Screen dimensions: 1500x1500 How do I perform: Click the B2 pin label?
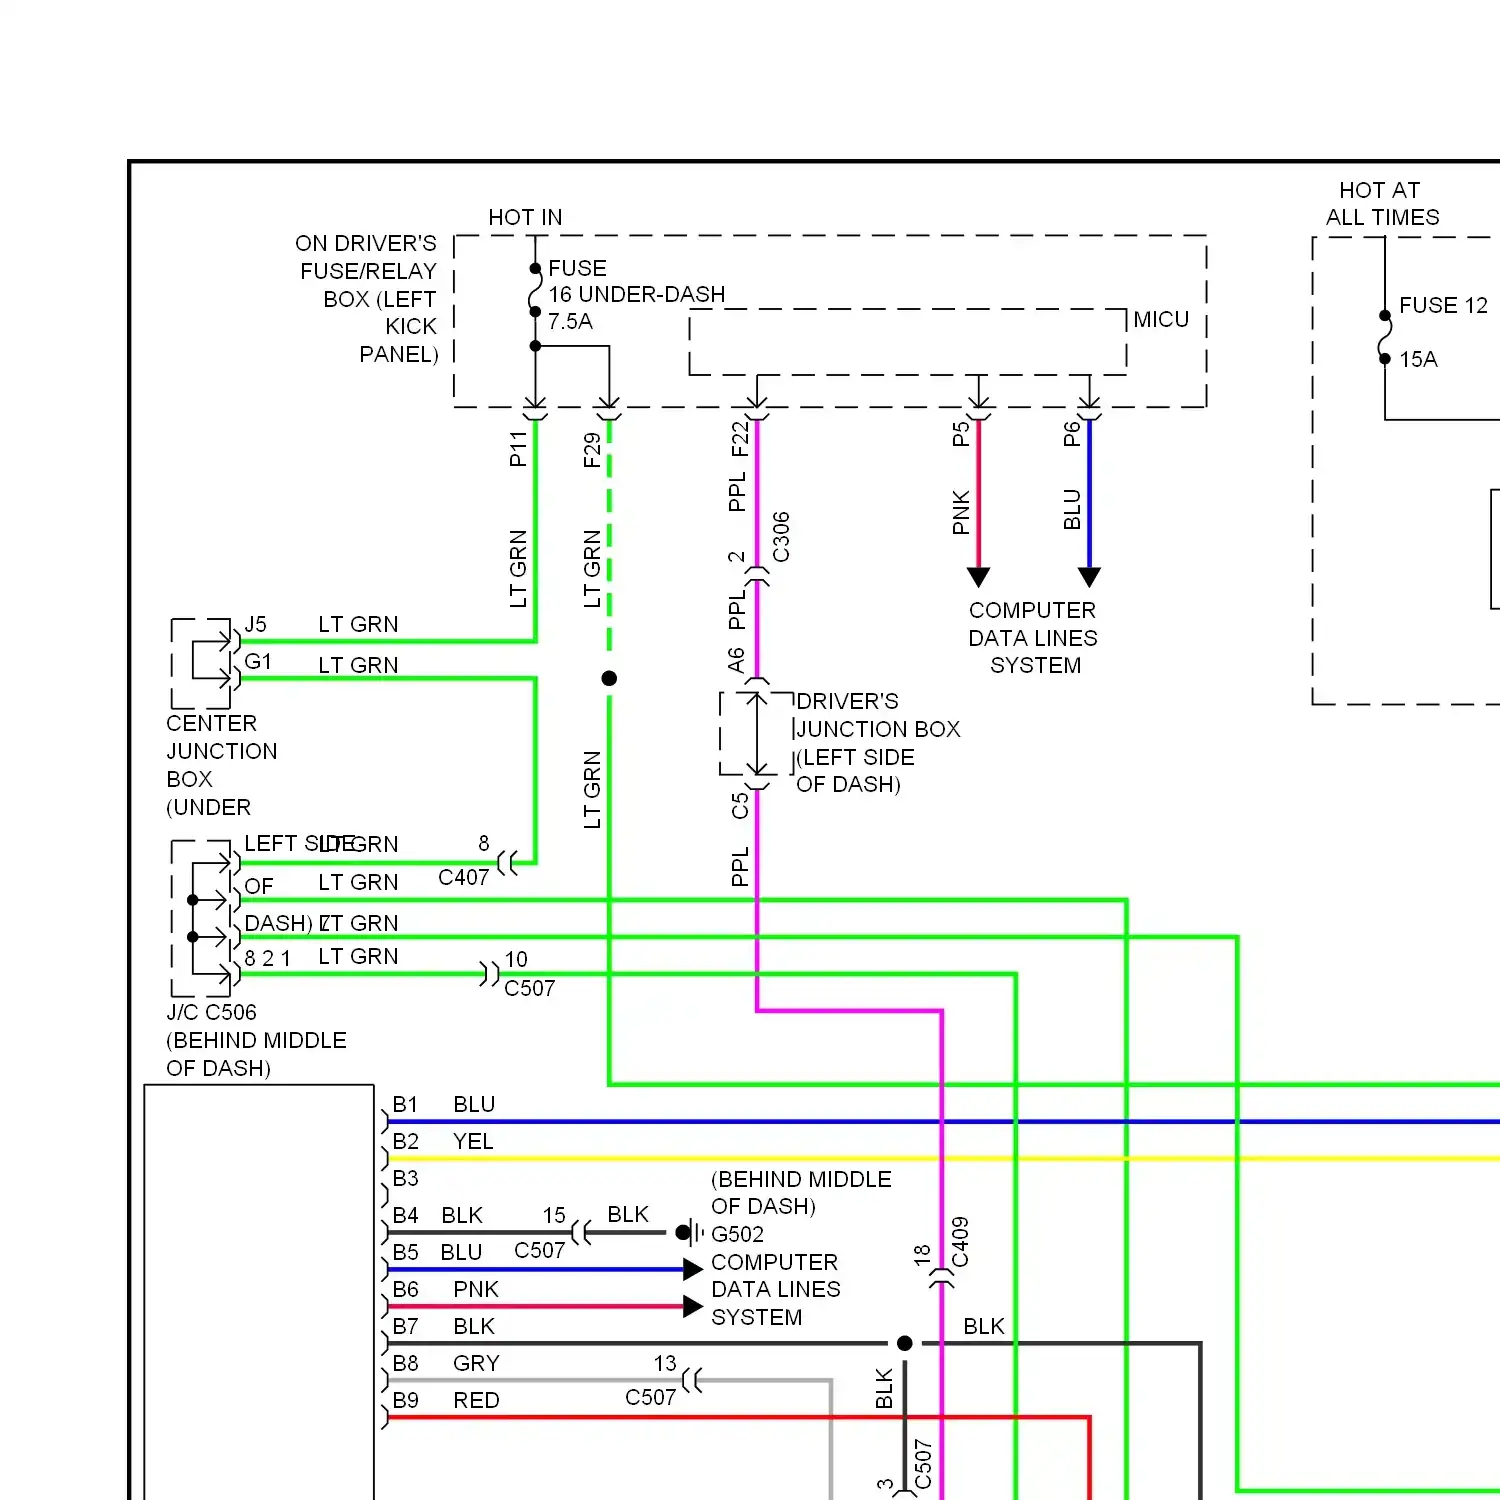click(405, 1141)
